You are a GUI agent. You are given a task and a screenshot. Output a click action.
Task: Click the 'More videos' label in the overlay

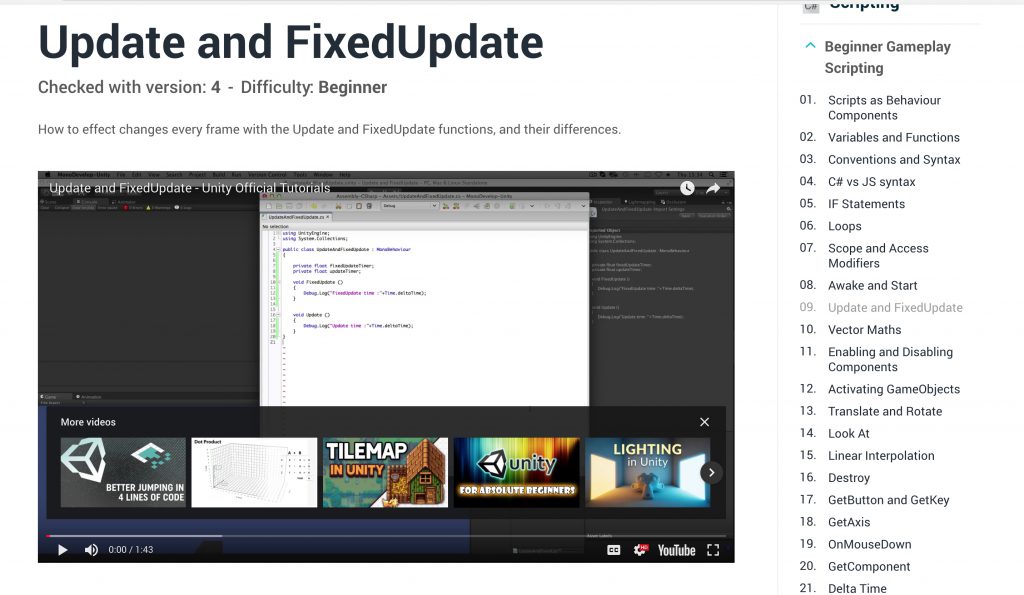coord(88,422)
